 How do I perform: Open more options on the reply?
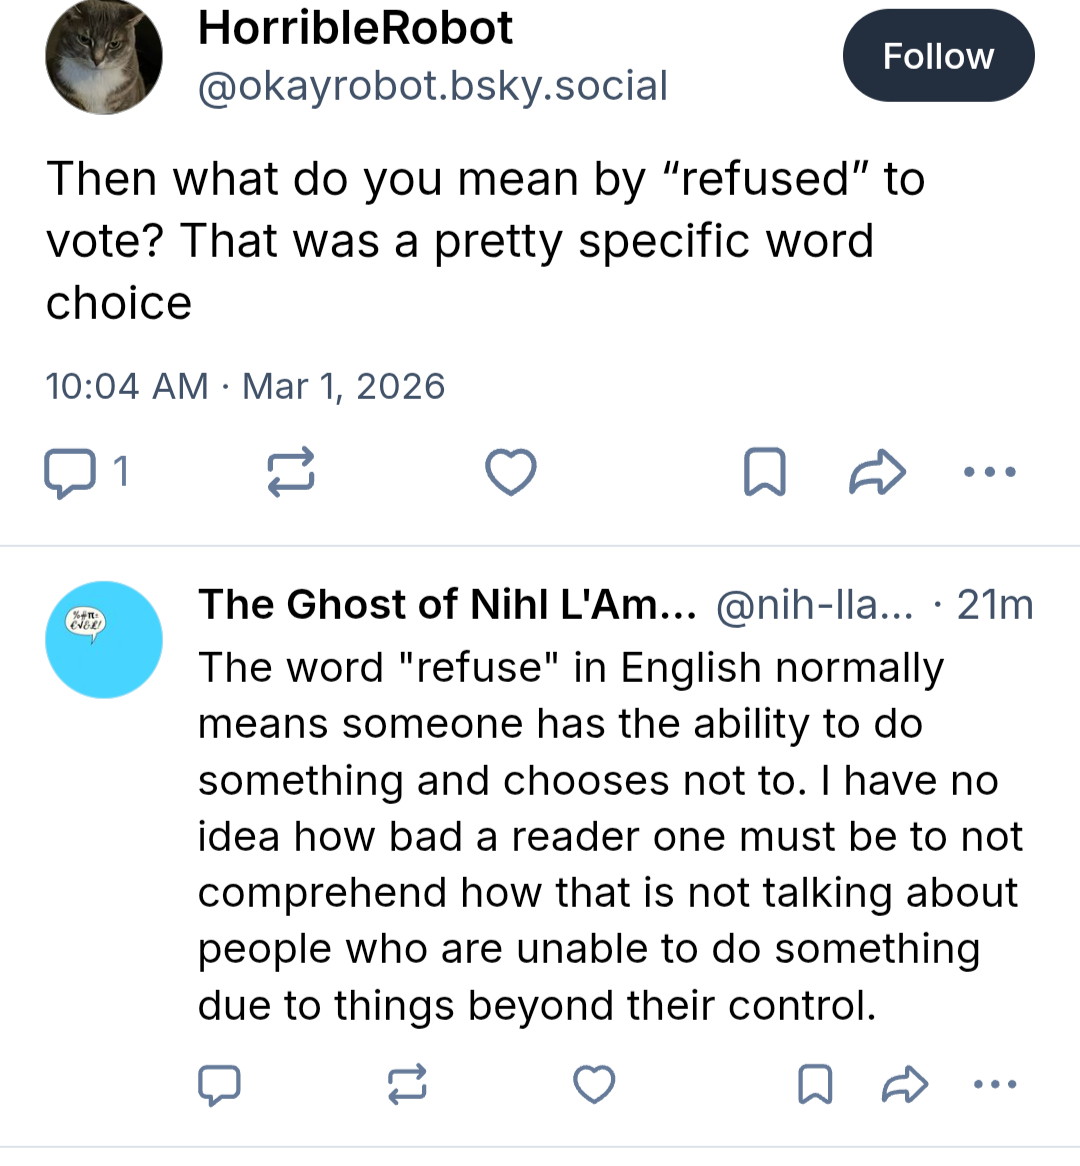(994, 1084)
